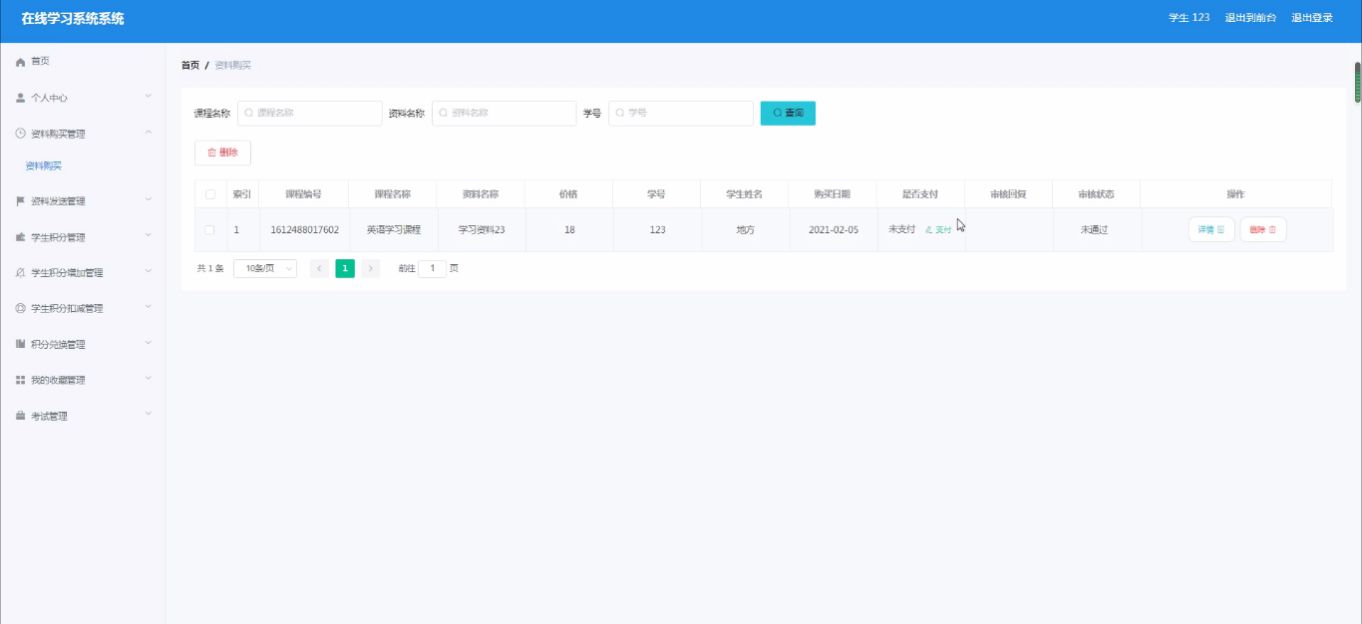Expand the 学生积分增加管理 chevron
The image size is (1362, 624).
pyautogui.click(x=148, y=271)
